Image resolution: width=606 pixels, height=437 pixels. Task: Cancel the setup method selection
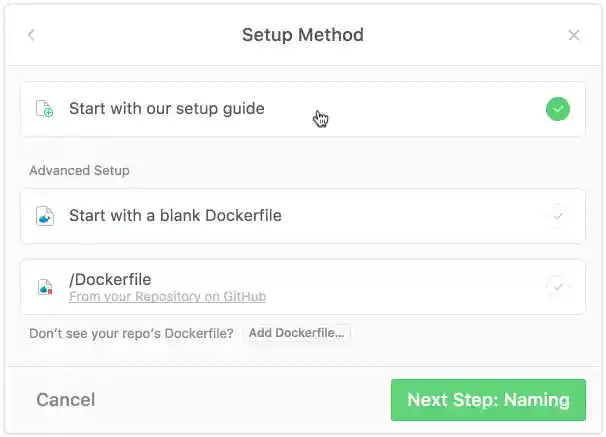point(66,400)
